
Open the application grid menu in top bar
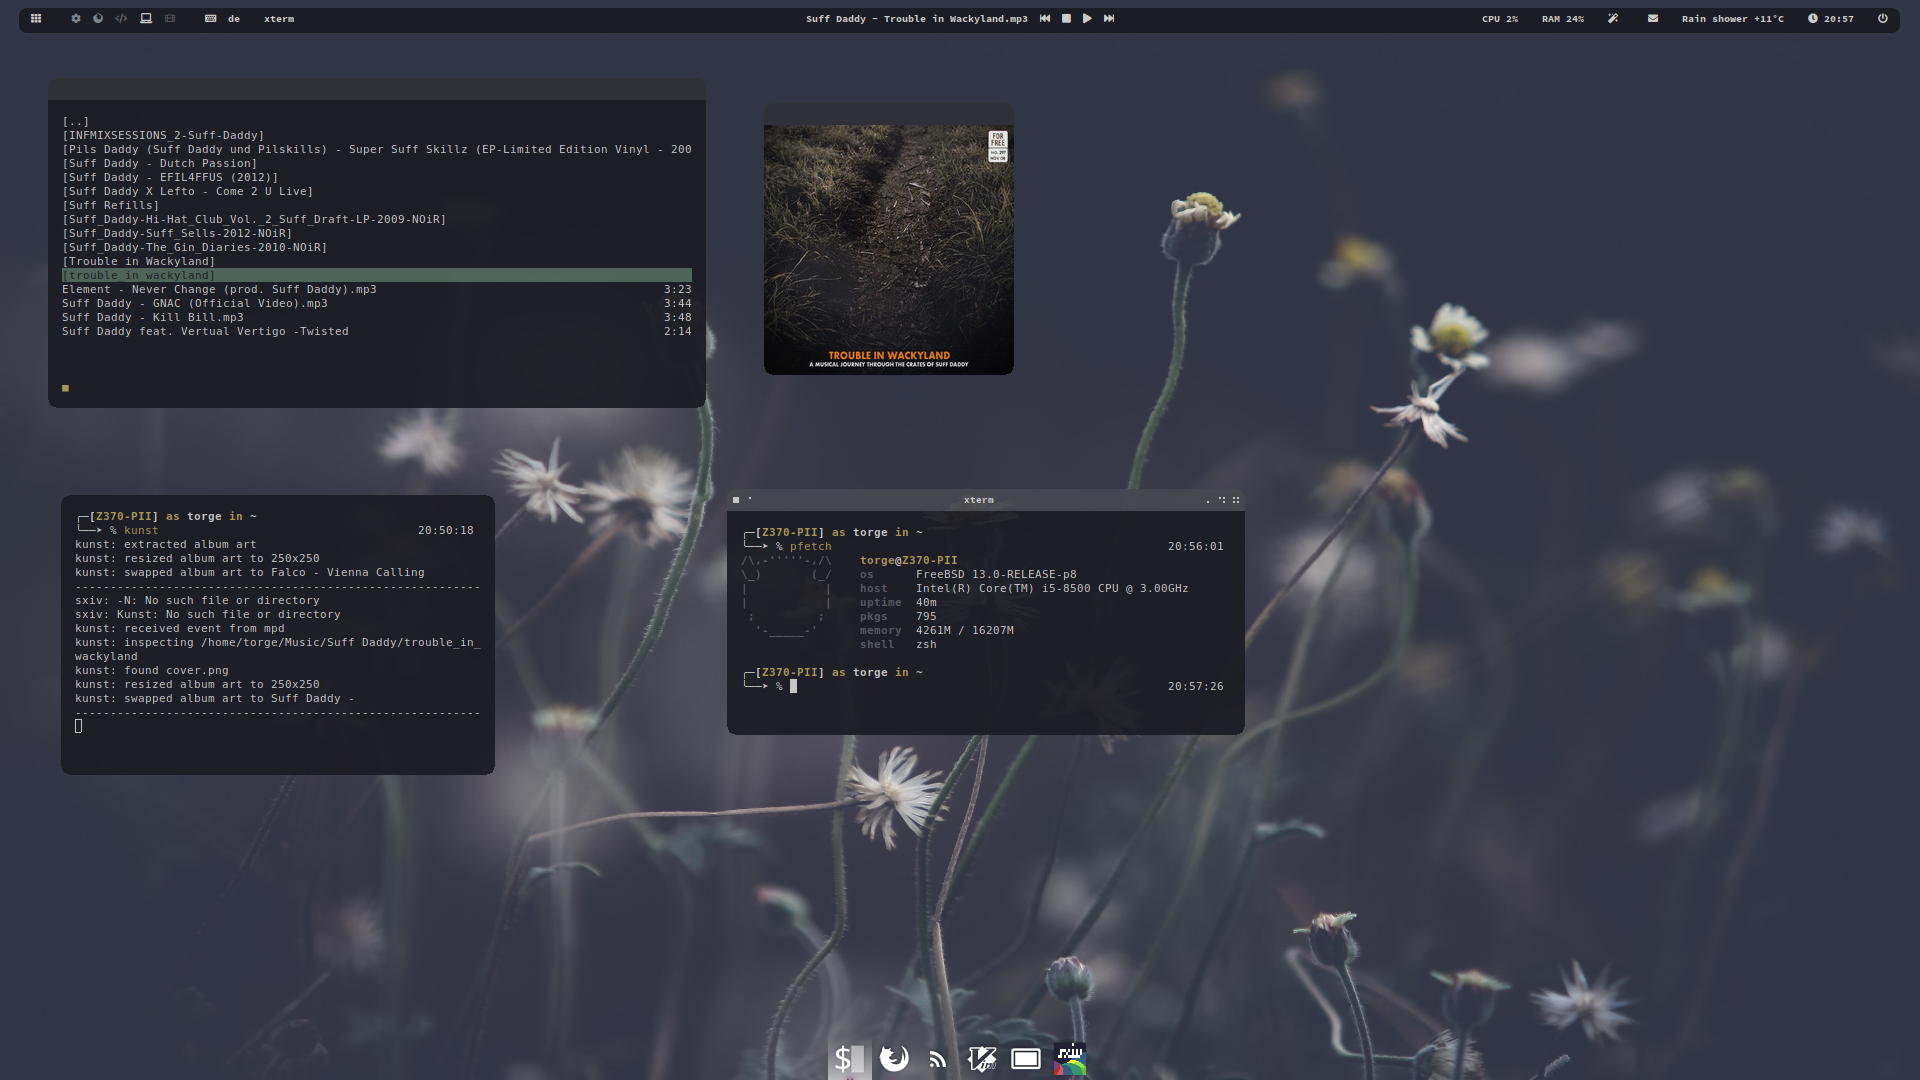point(36,18)
